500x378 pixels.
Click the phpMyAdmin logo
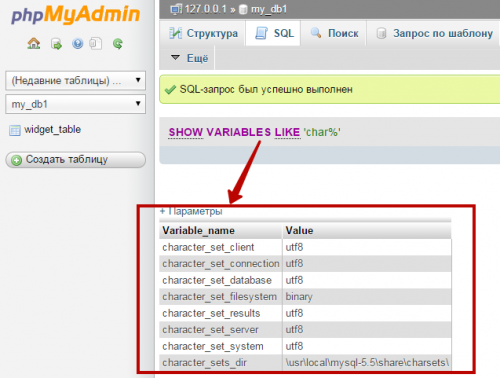tap(75, 15)
